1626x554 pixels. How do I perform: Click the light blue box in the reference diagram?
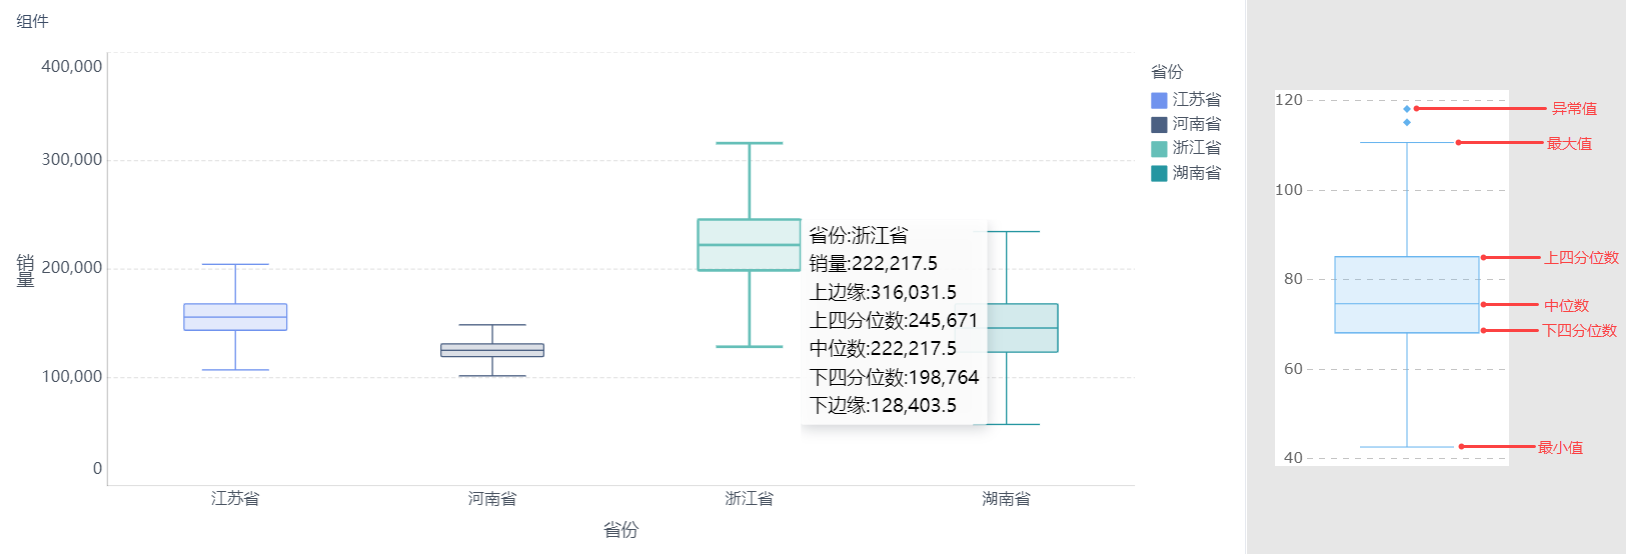[1406, 295]
